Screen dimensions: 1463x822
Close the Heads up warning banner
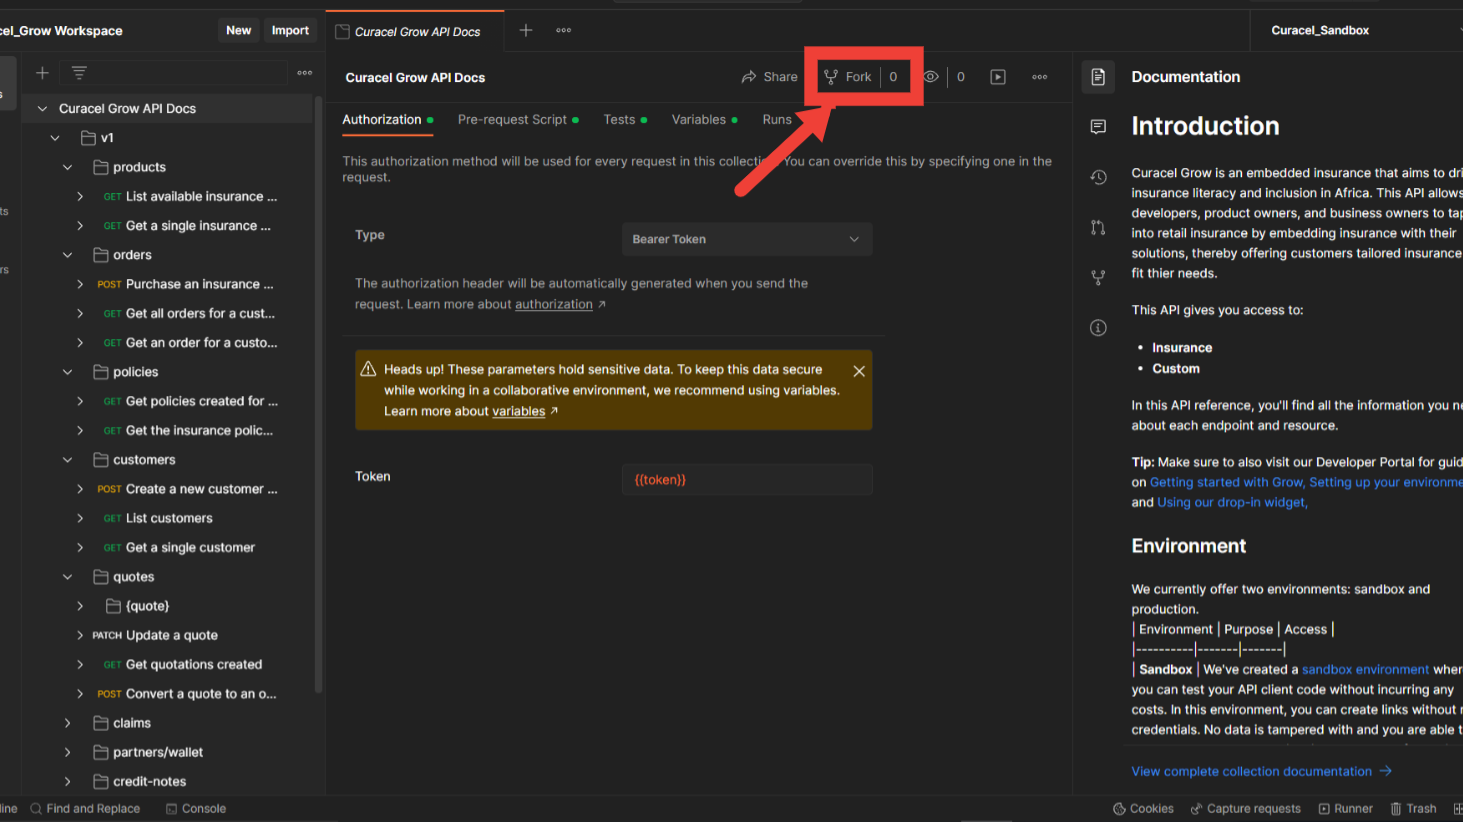coord(859,371)
